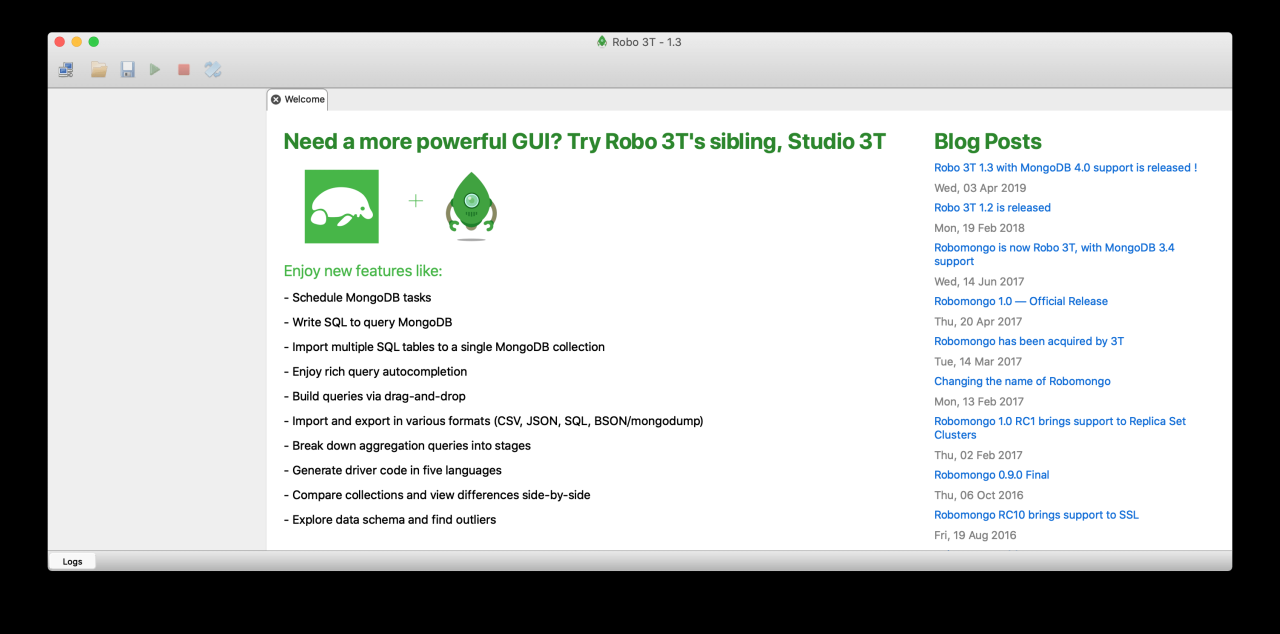Viewport: 1280px width, 634px height.
Task: Click 'Schedule MongoDB tasks' list item
Action: (x=358, y=298)
